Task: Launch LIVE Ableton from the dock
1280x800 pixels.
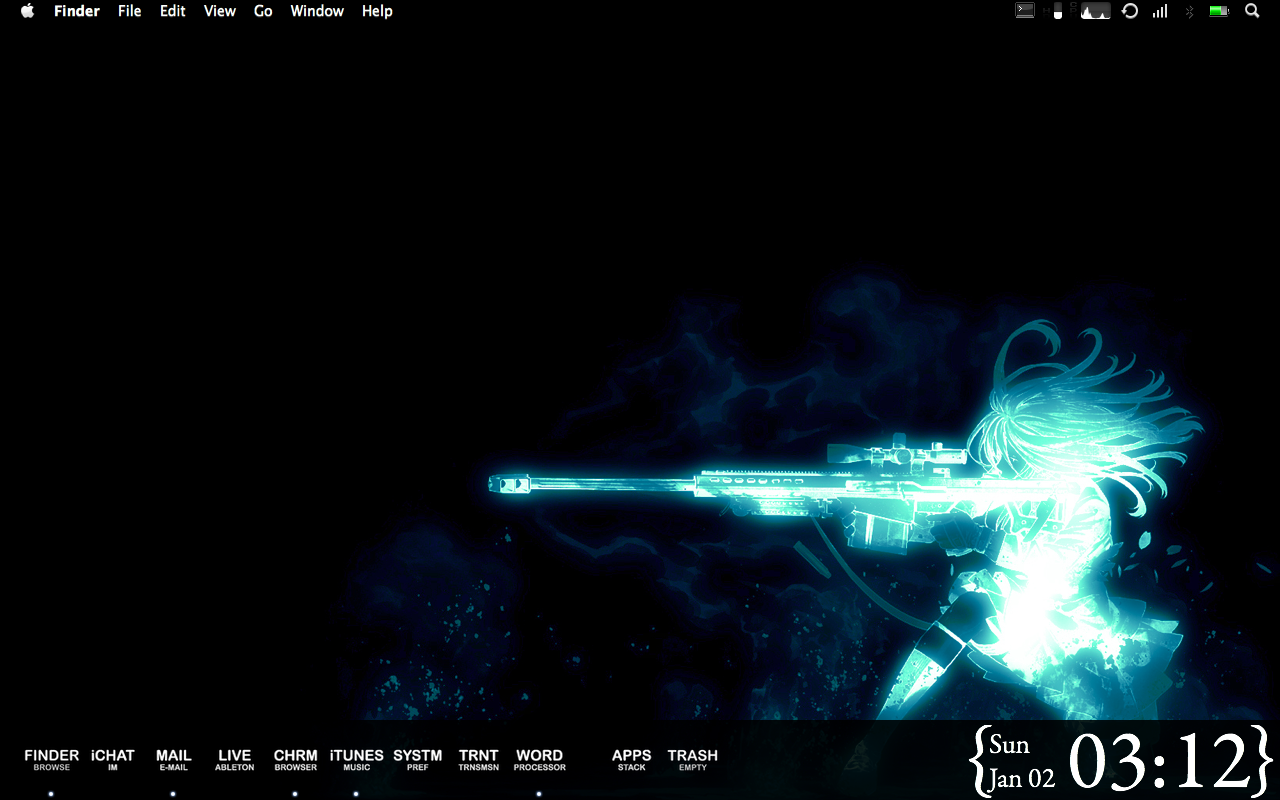Action: [x=235, y=760]
